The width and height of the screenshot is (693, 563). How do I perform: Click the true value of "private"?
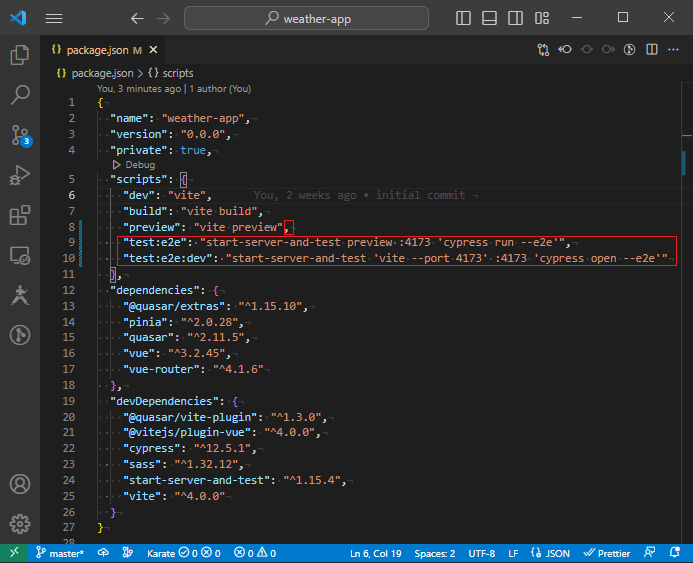click(x=193, y=150)
